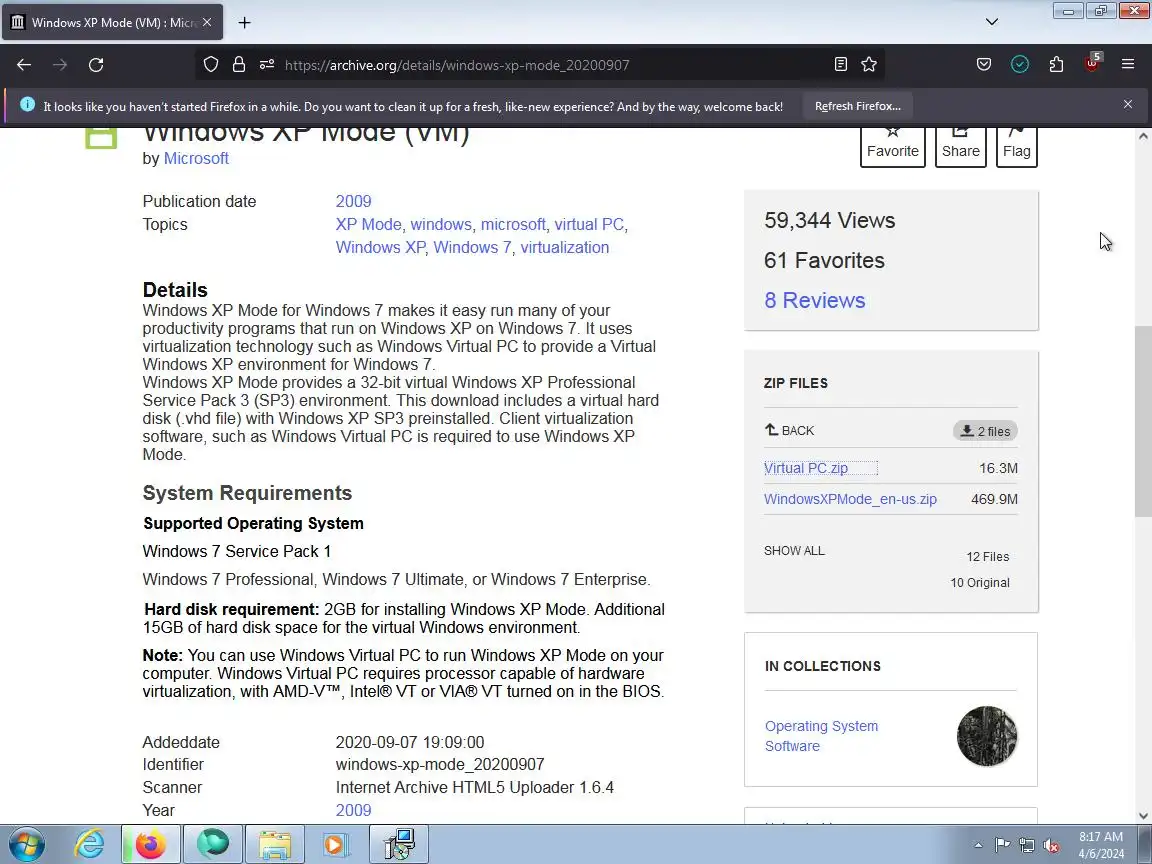Close the Windows XP Mode tab

click(207, 23)
